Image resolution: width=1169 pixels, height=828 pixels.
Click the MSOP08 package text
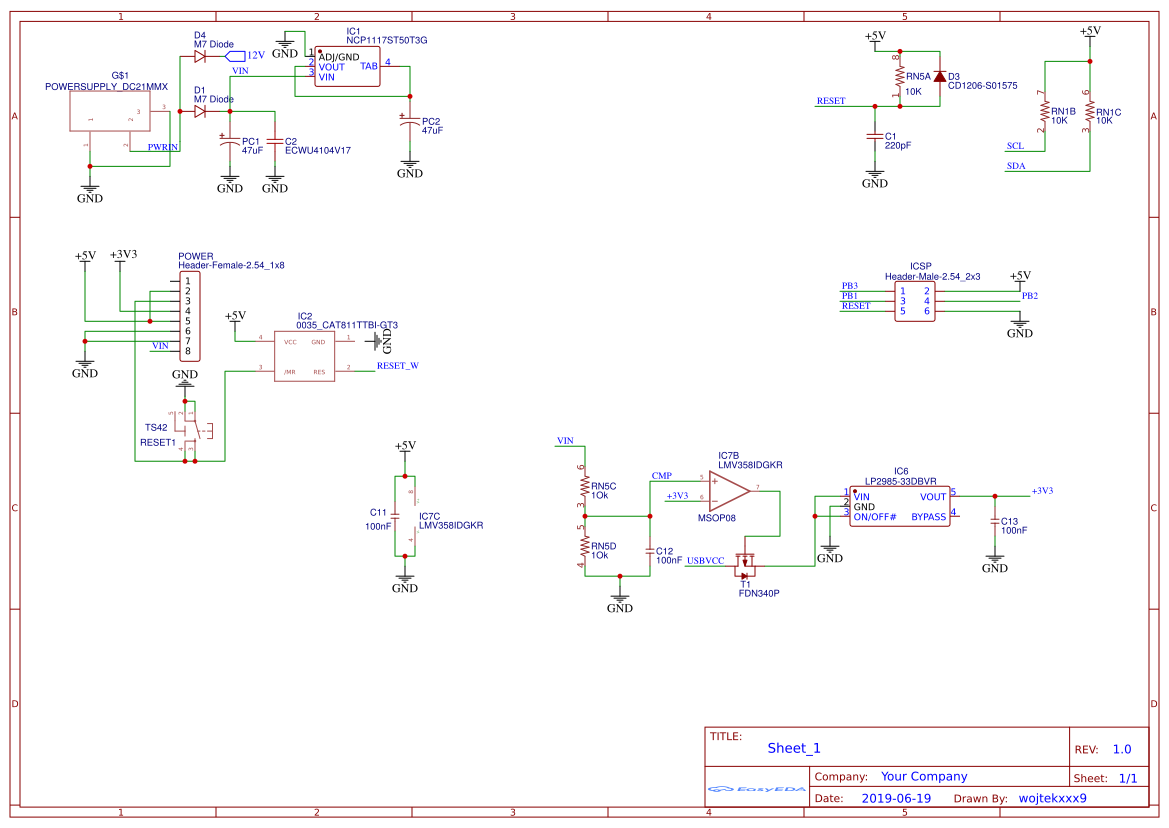click(716, 518)
